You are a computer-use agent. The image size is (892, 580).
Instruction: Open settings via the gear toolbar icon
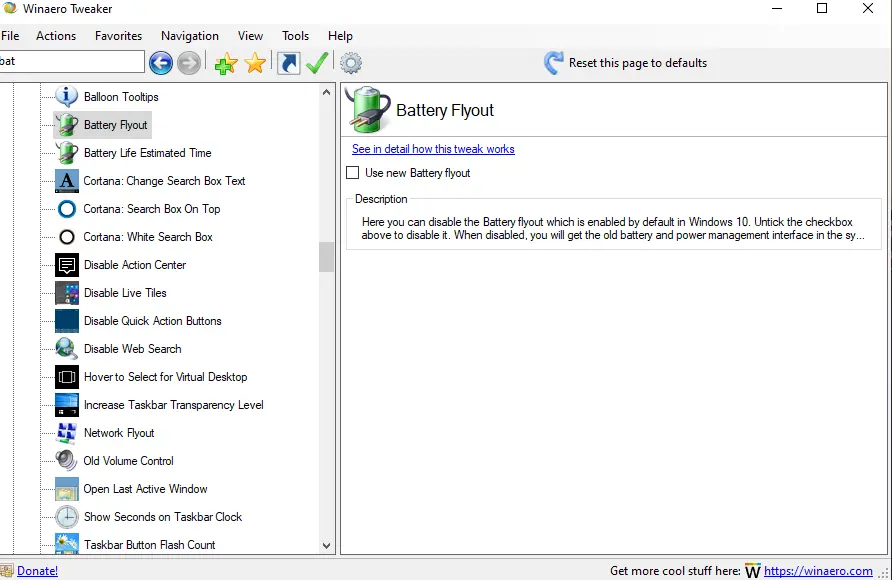[x=351, y=63]
